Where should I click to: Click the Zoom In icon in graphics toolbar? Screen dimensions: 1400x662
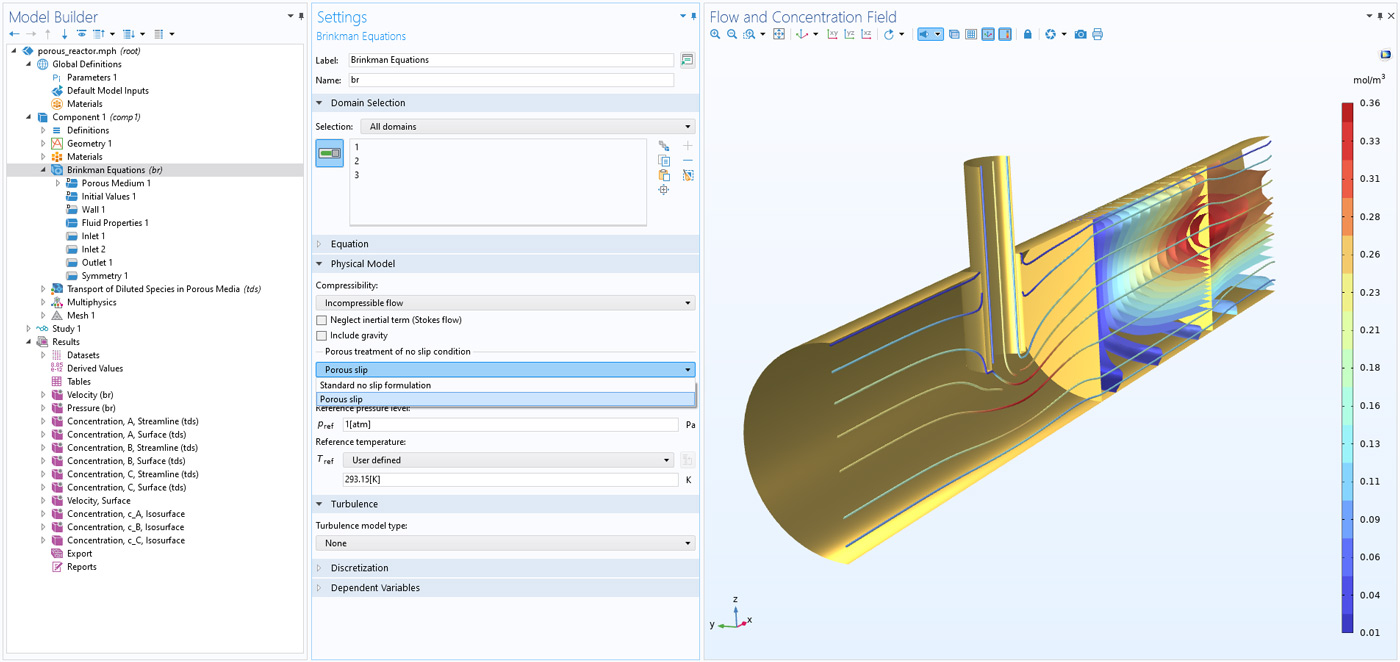715,34
